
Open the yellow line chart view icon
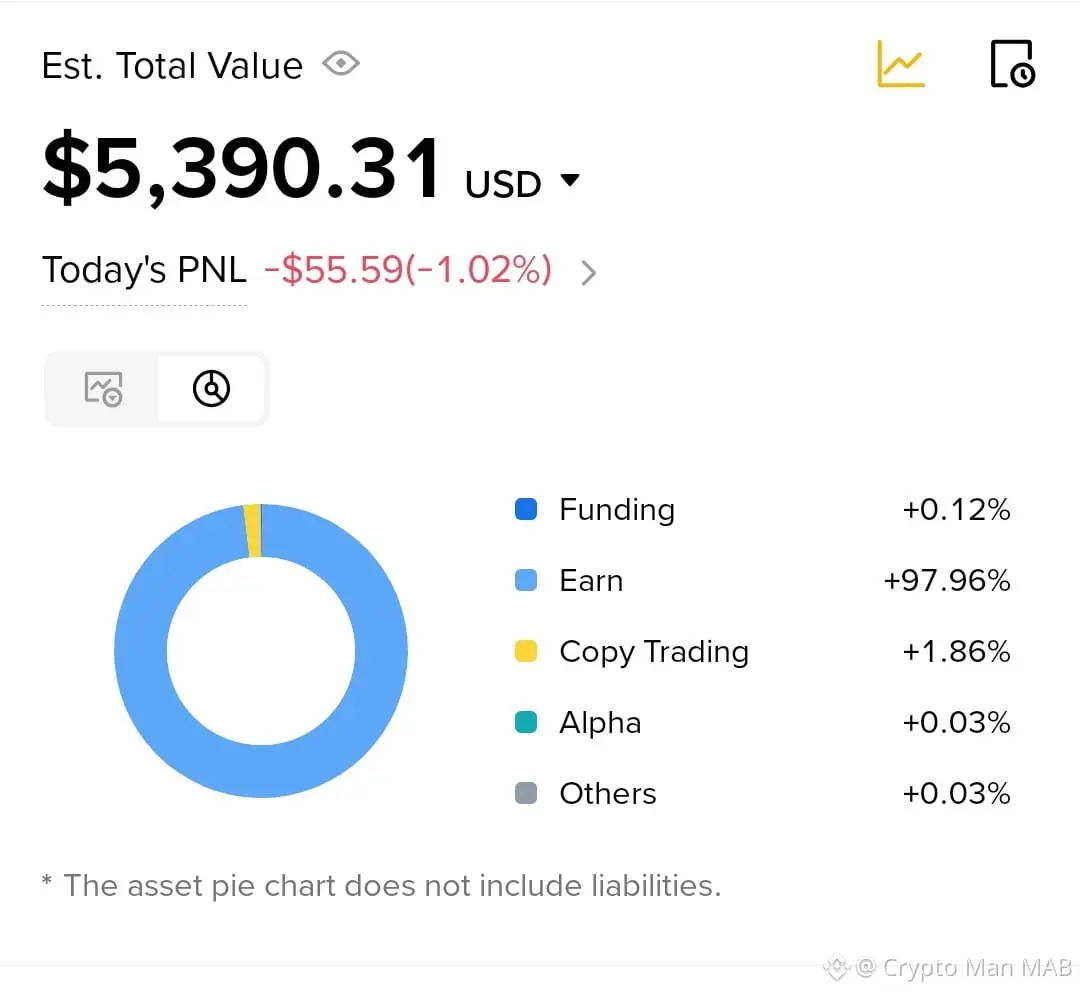coord(900,64)
